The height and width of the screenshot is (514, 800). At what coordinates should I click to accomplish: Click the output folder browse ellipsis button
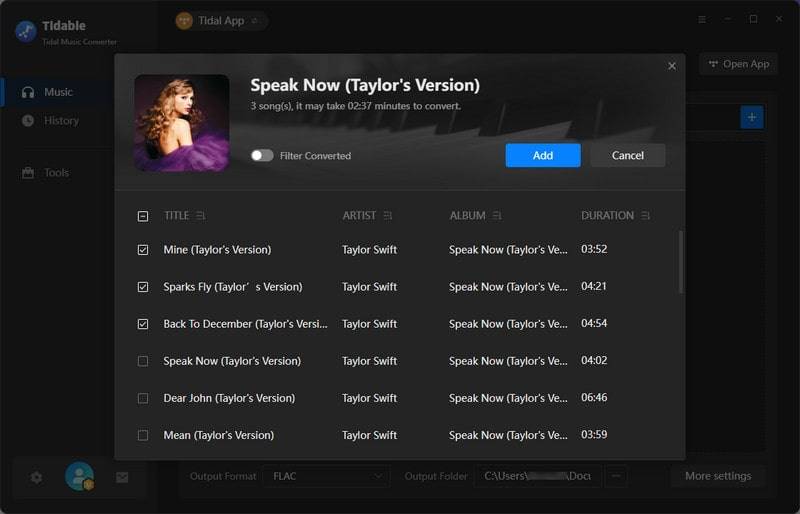[x=616, y=476]
